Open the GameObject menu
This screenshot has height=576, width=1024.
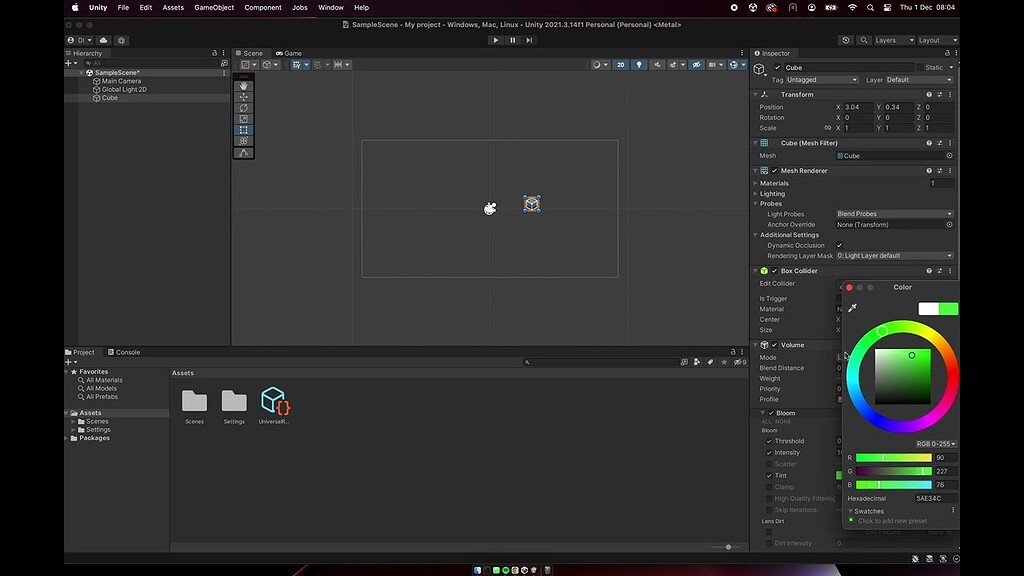click(x=214, y=8)
